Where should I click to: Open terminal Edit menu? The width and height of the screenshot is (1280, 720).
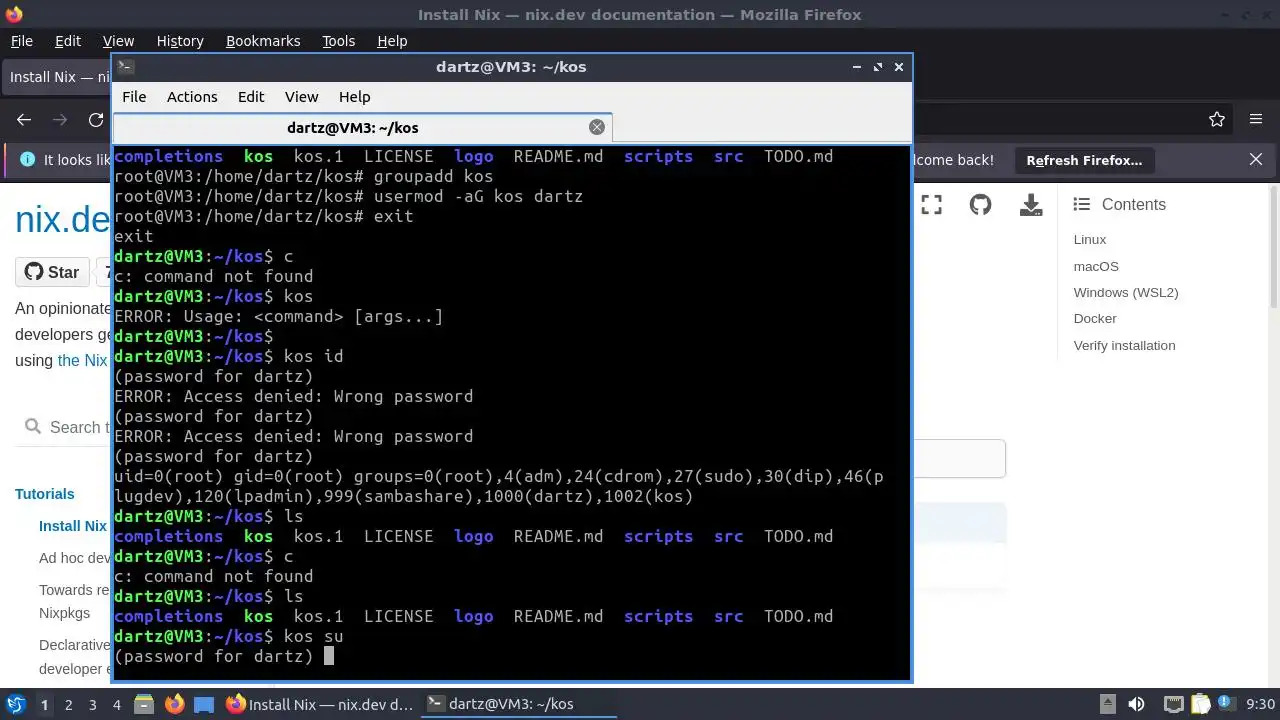[x=251, y=97]
